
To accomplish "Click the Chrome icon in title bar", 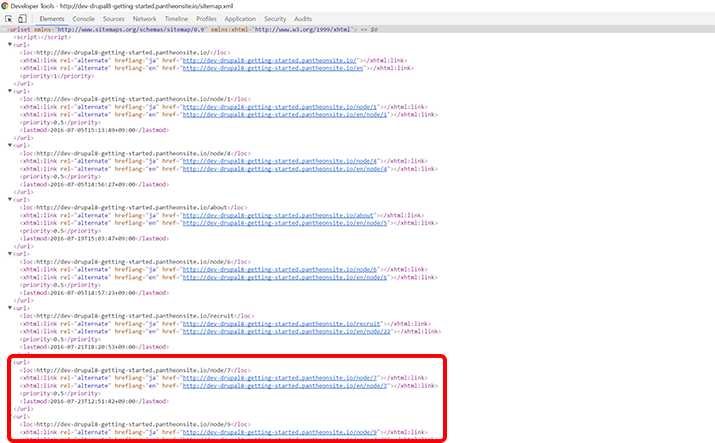I will pos(5,6).
